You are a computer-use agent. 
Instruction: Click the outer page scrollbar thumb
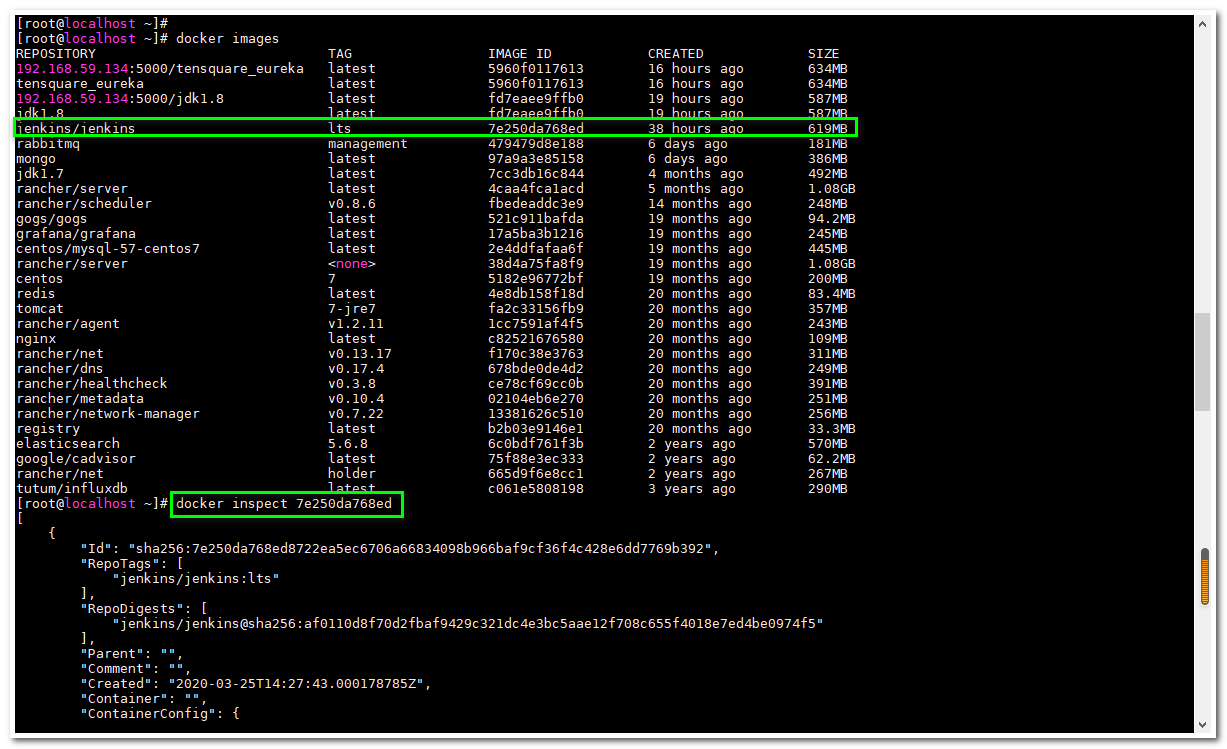pyautogui.click(x=1202, y=361)
